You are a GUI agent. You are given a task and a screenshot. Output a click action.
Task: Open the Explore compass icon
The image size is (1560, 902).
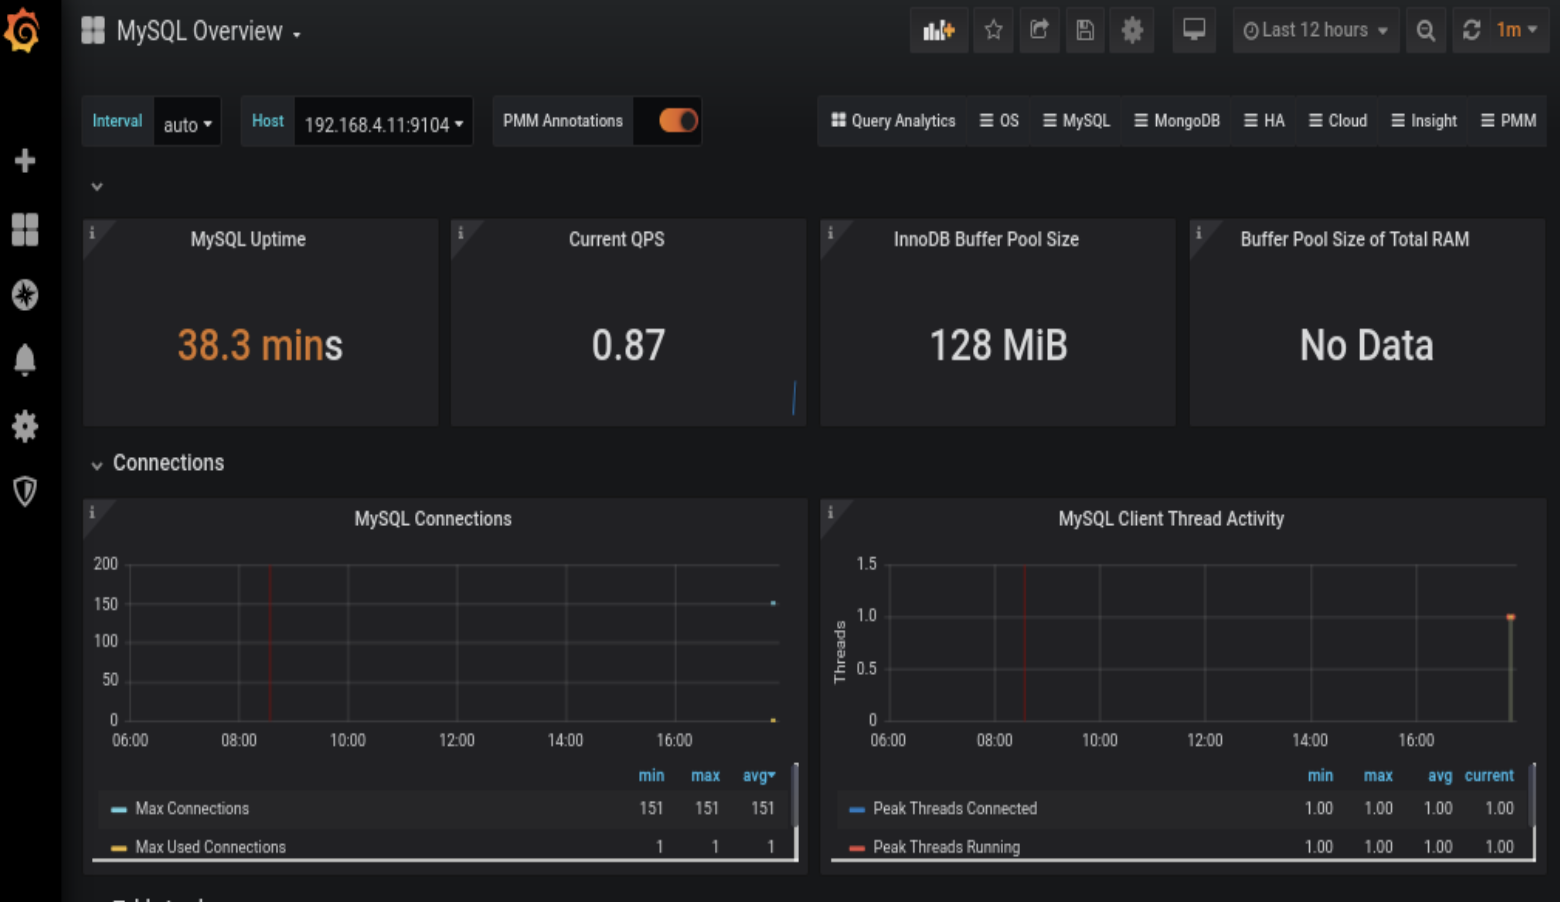pos(25,295)
